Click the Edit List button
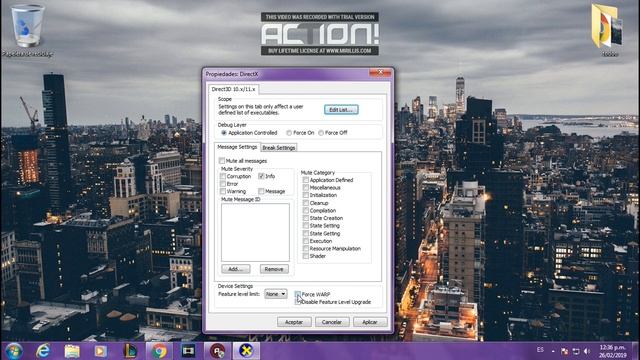Image resolution: width=640 pixels, height=360 pixels. click(341, 109)
